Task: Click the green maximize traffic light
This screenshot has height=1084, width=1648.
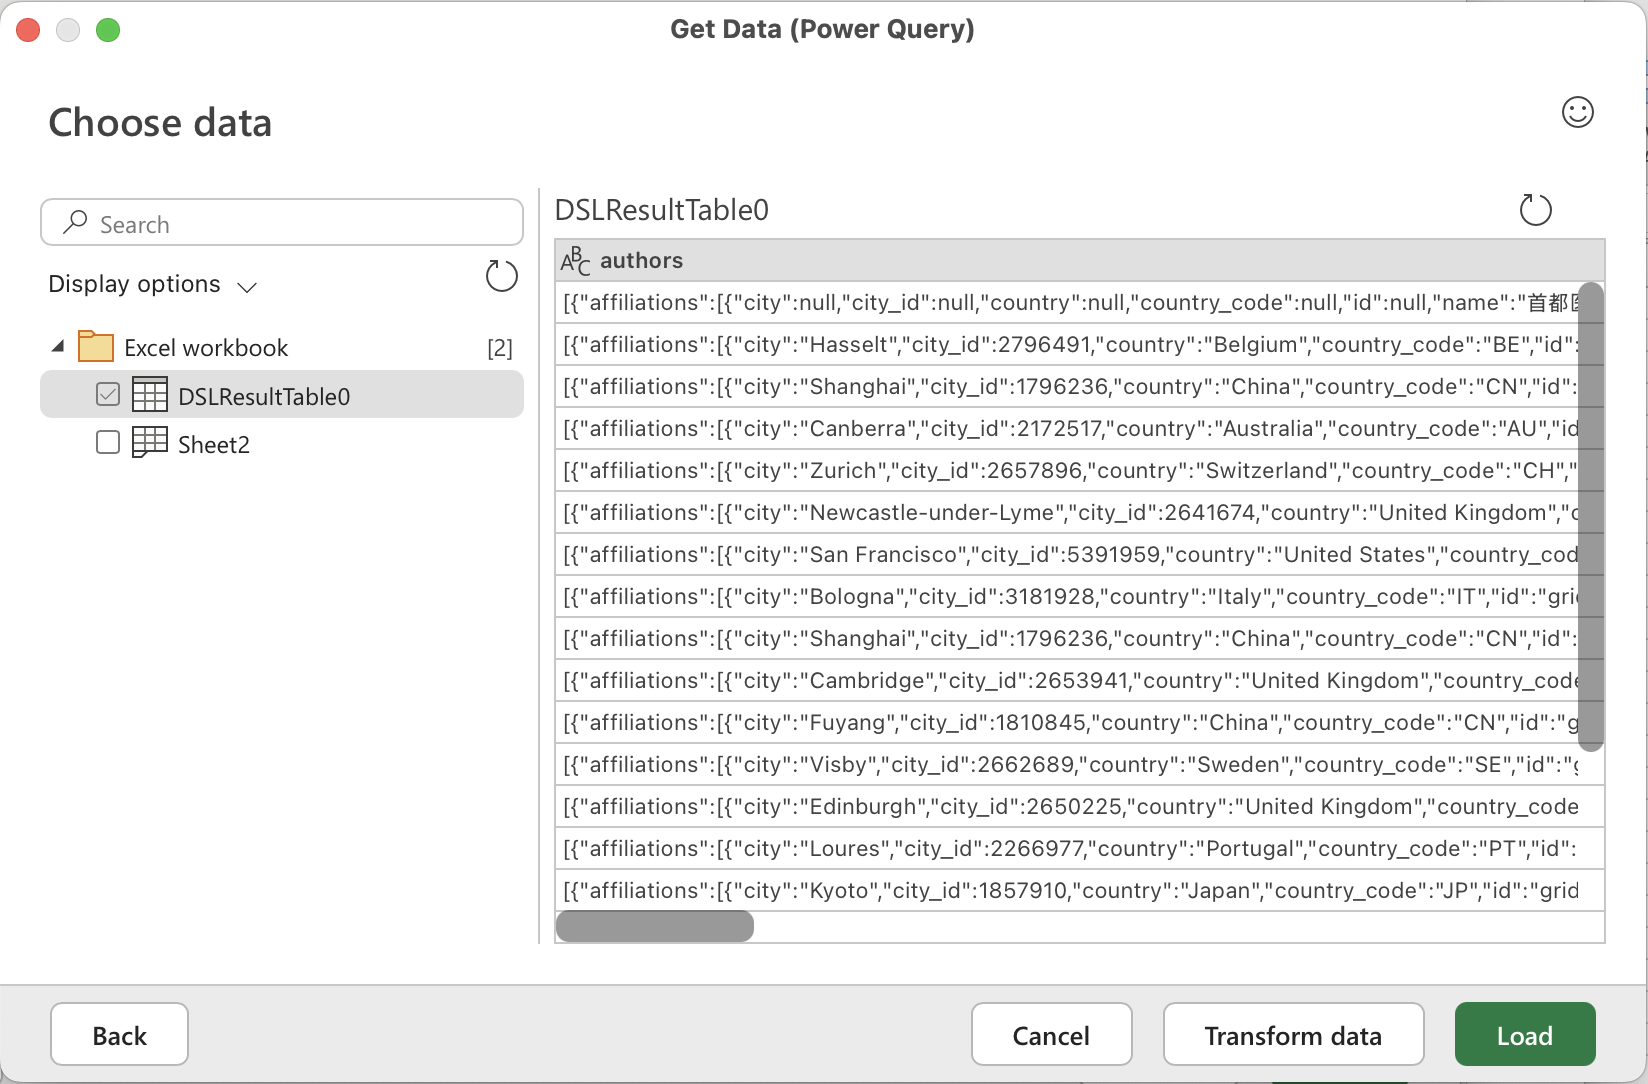Action: [x=108, y=30]
